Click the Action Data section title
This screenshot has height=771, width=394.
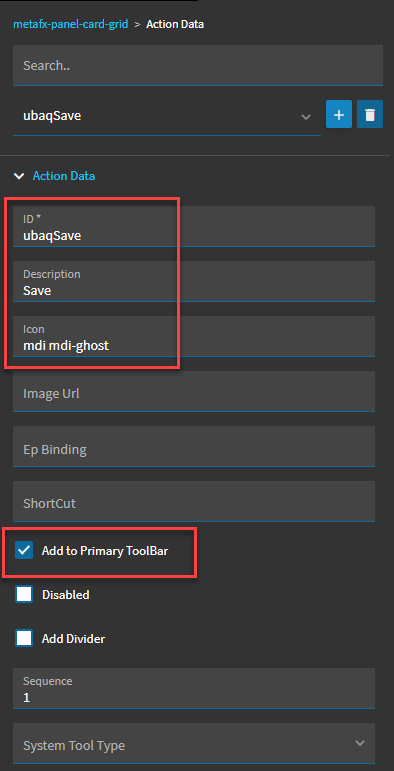(64, 176)
